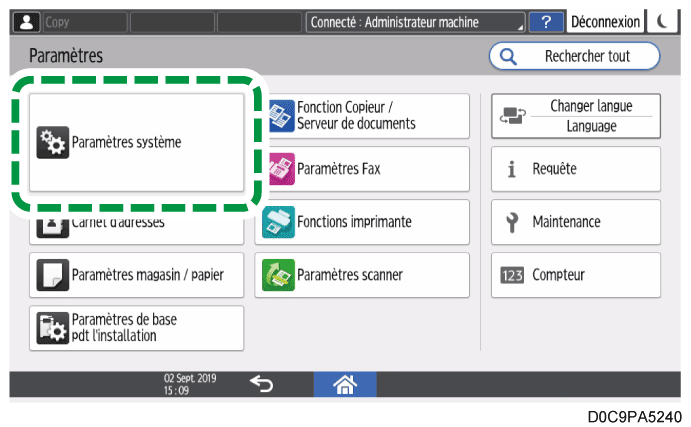Open Paramètres système gear icon

[52, 143]
